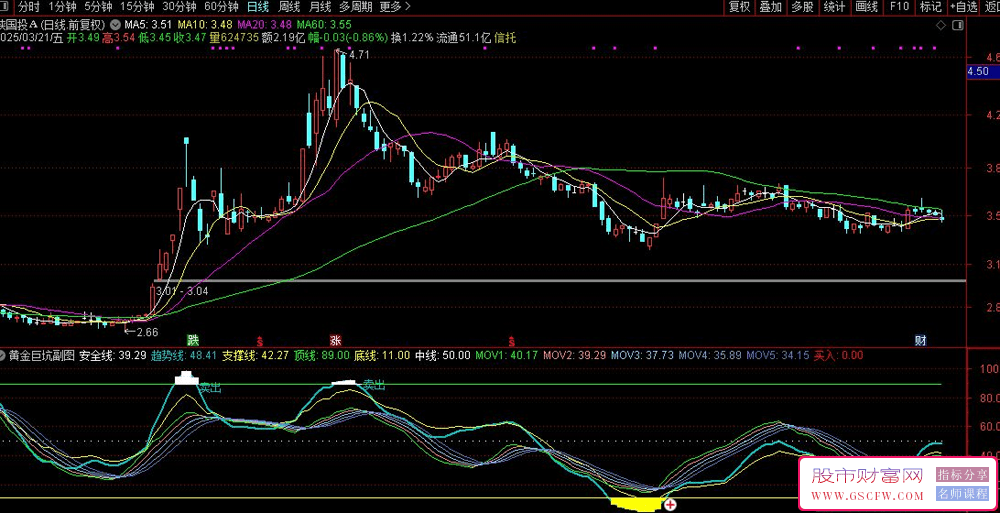
Task: Toggle the side panel layout icon
Action: click(957, 26)
